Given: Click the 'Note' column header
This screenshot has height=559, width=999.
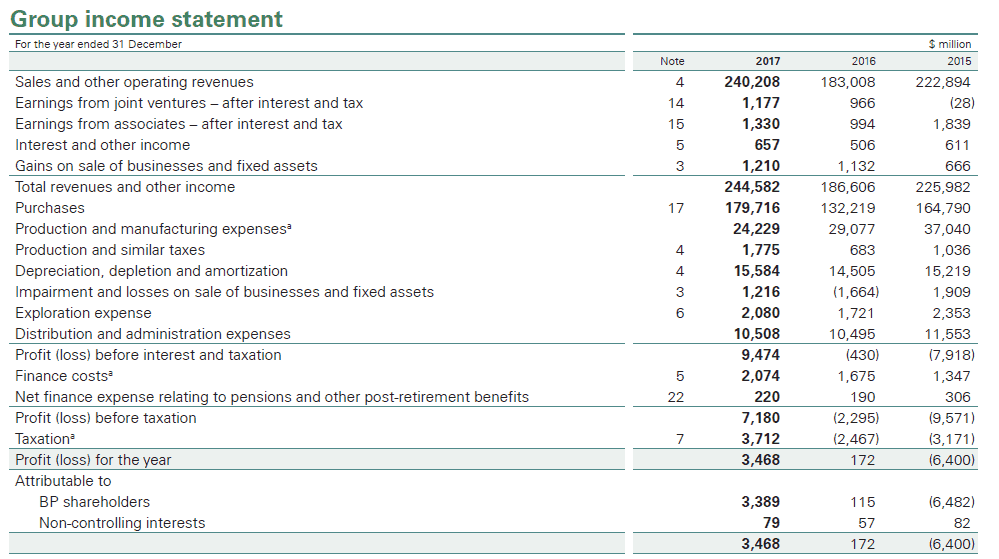Looking at the screenshot, I should [673, 61].
